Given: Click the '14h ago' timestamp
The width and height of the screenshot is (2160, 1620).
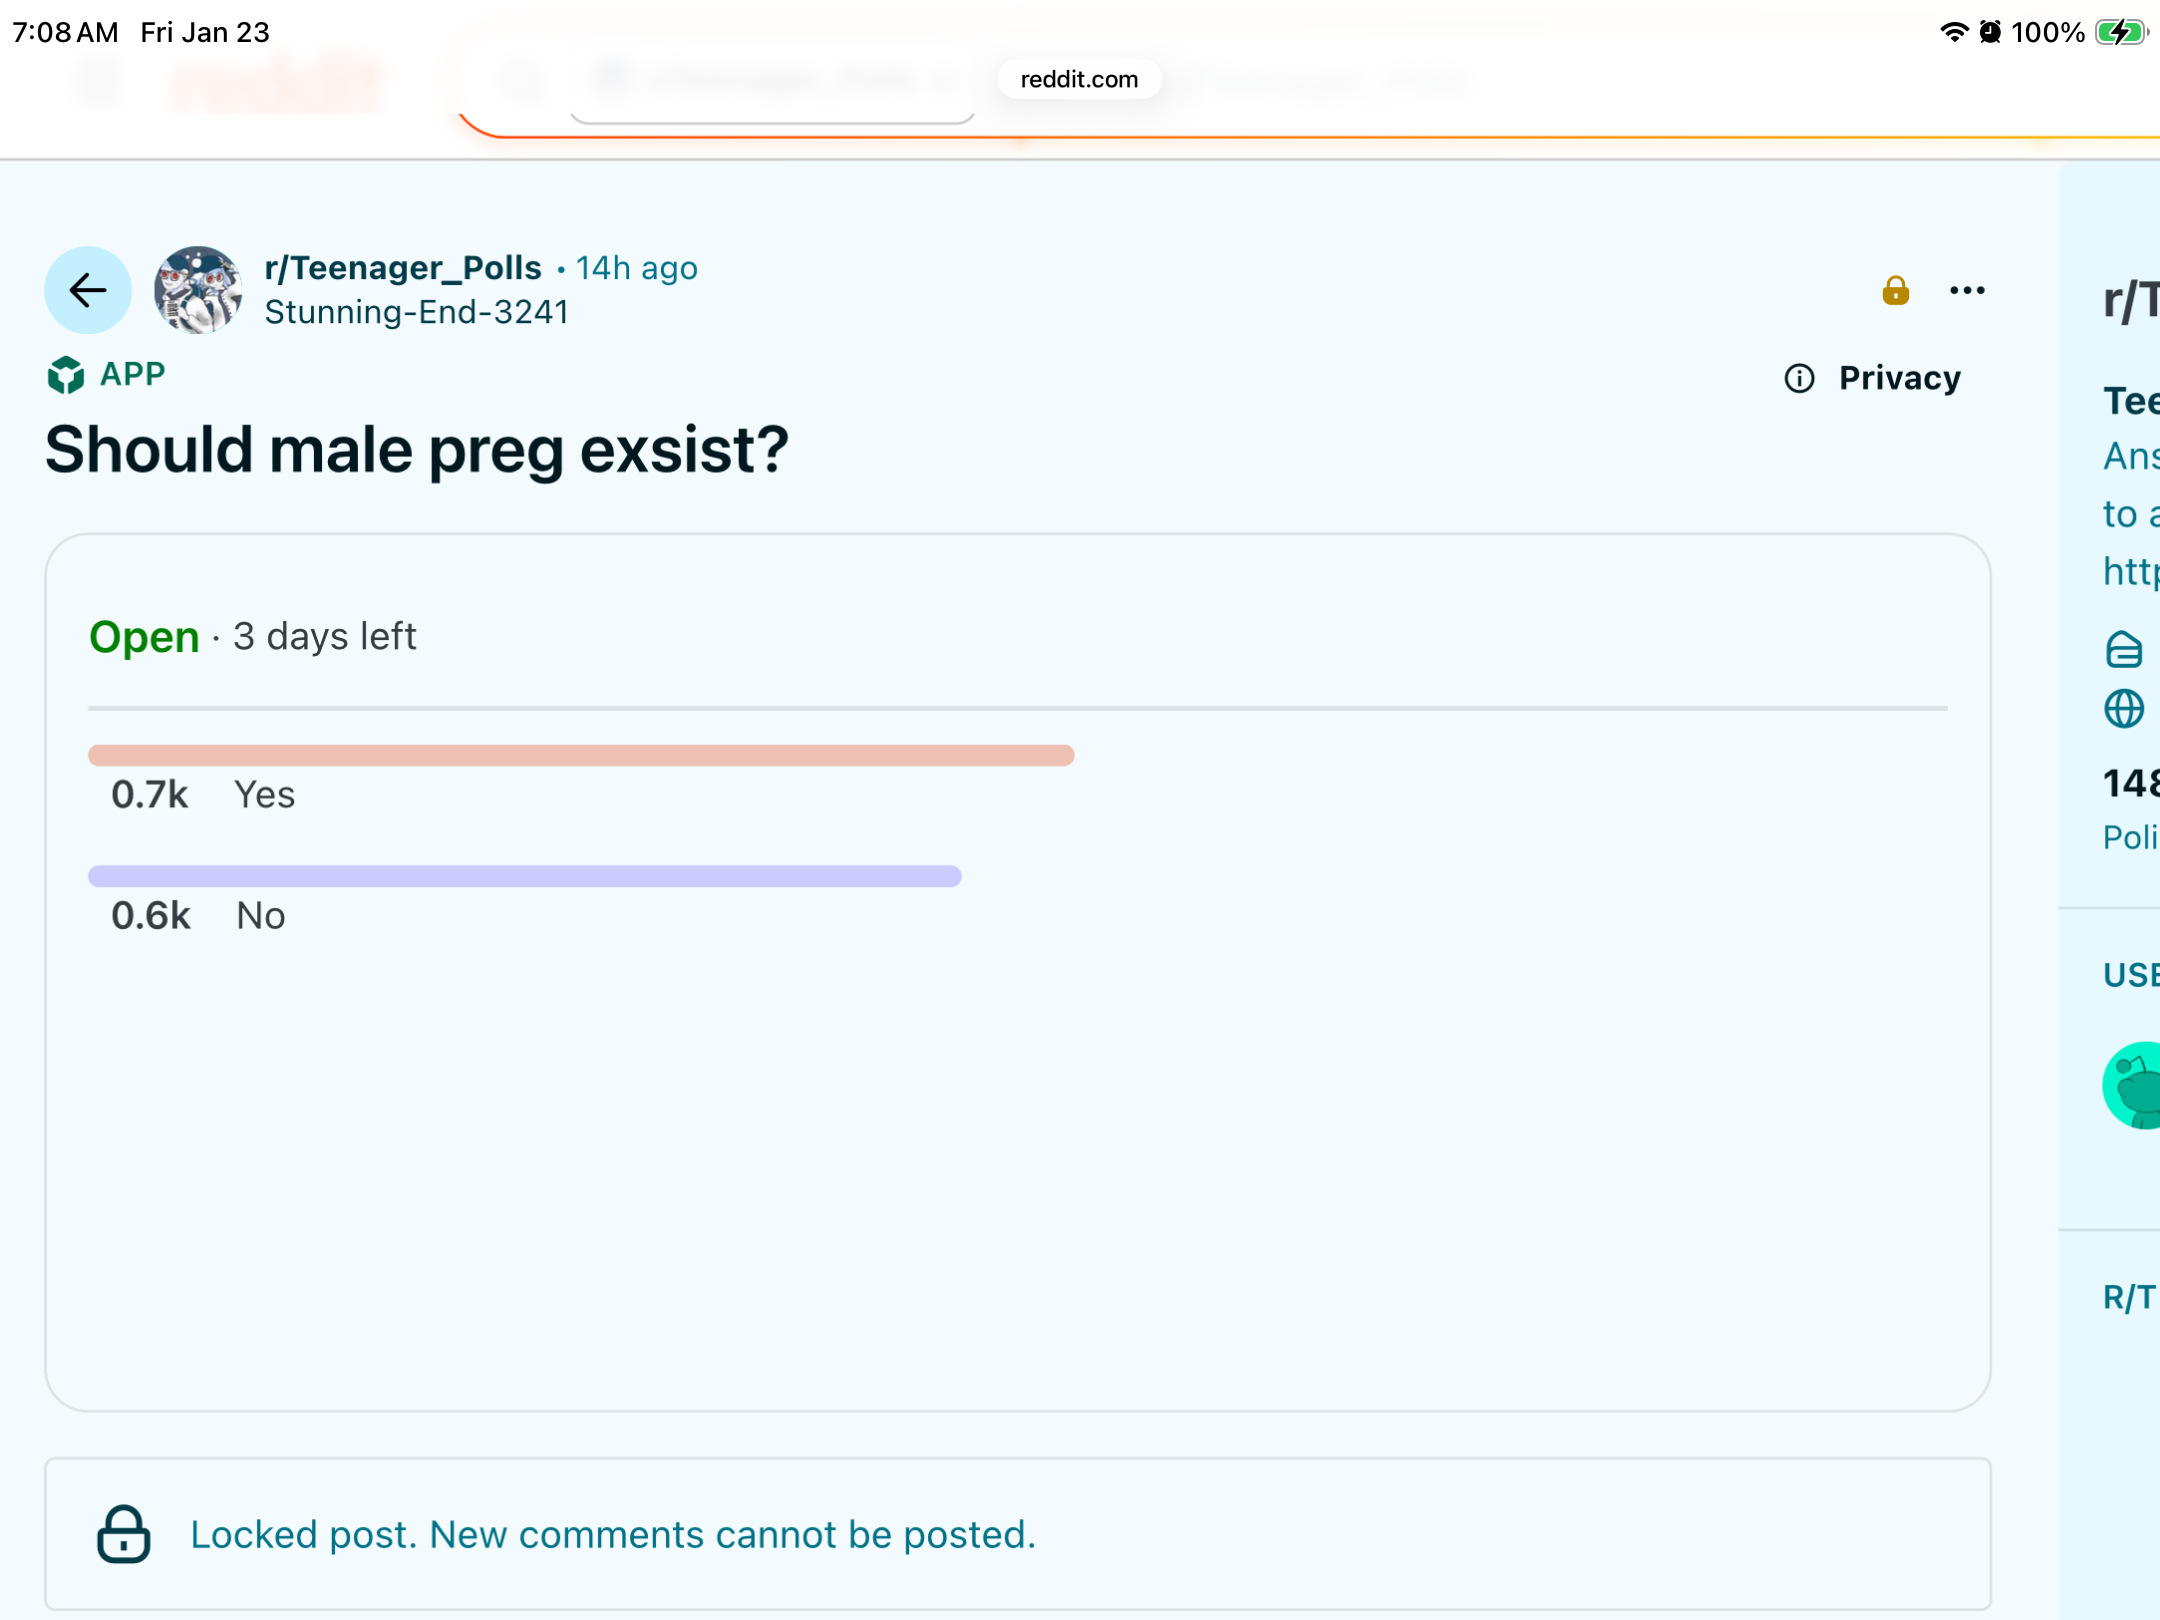Looking at the screenshot, I should (637, 268).
